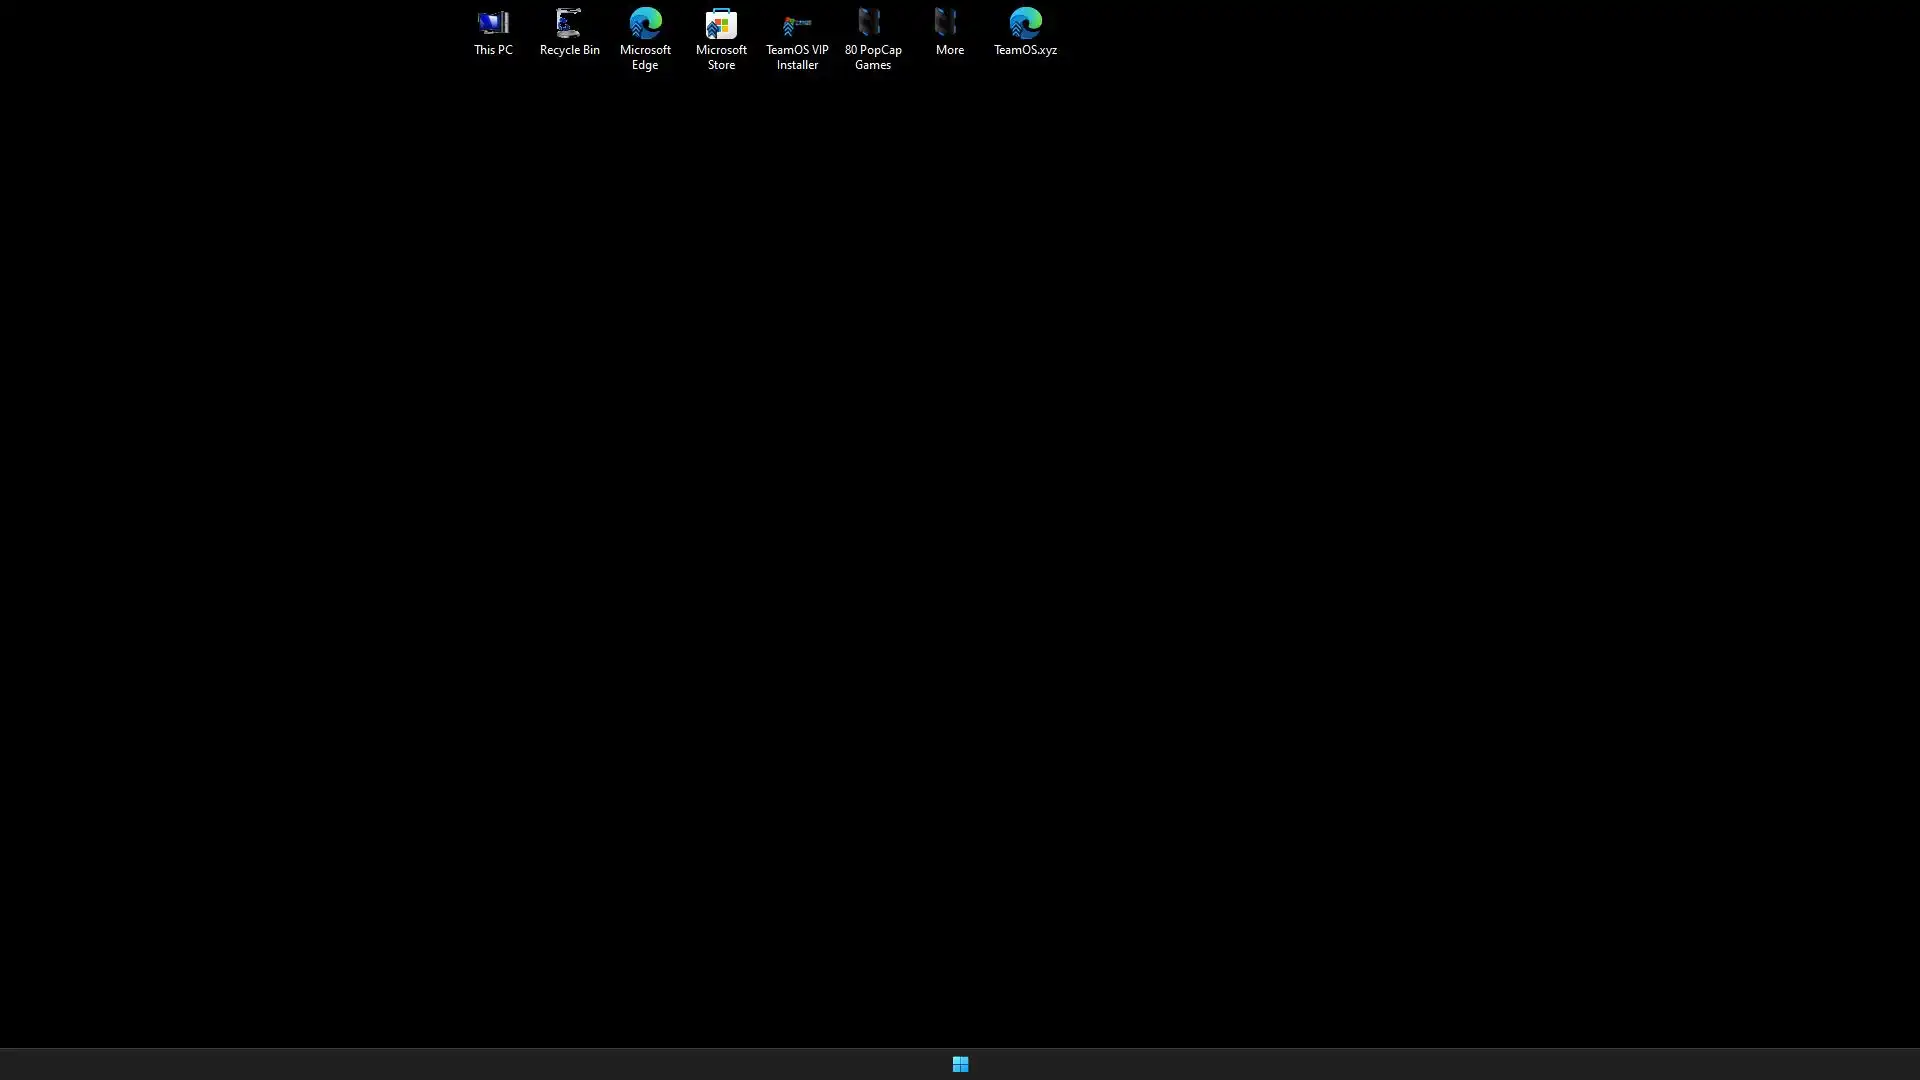Select the Microsoft Store shortcut icon
The height and width of the screenshot is (1080, 1920).
721,23
